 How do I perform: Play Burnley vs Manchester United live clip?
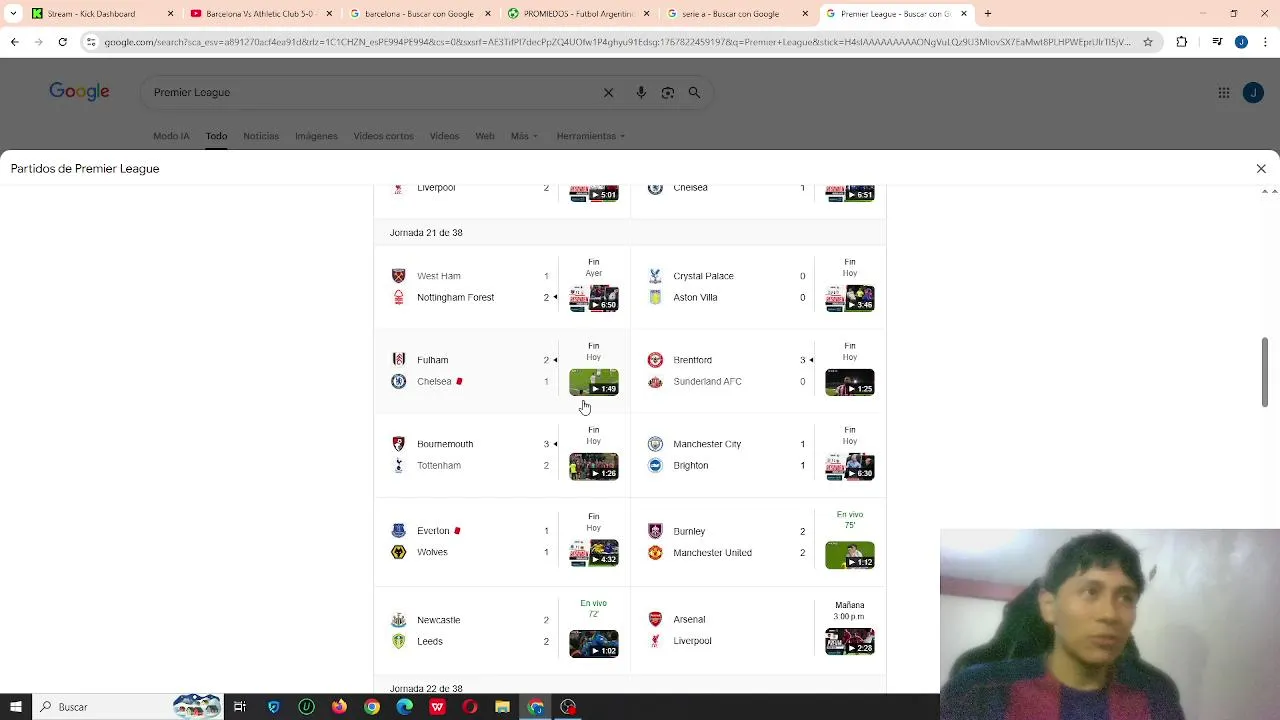[x=850, y=555]
